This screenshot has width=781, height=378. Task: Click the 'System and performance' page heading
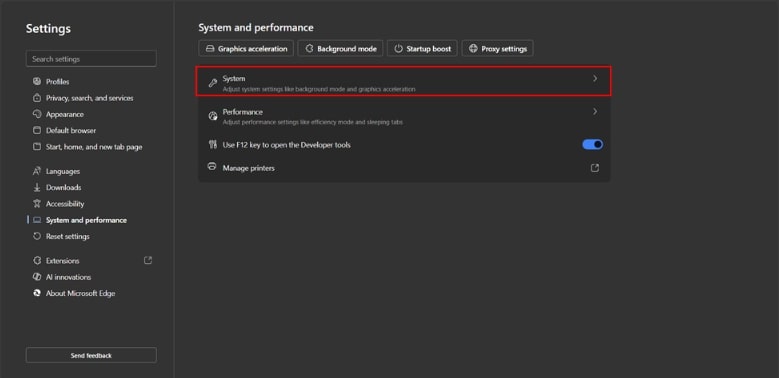[256, 27]
